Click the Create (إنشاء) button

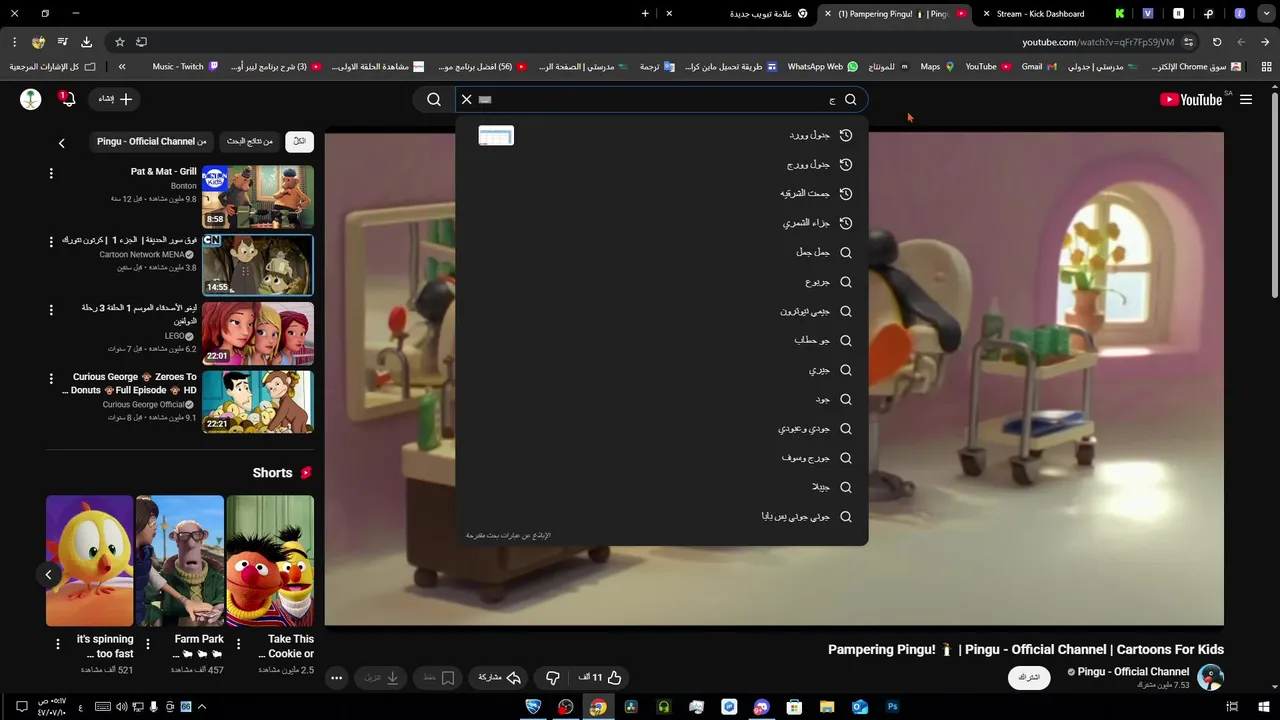(x=115, y=99)
